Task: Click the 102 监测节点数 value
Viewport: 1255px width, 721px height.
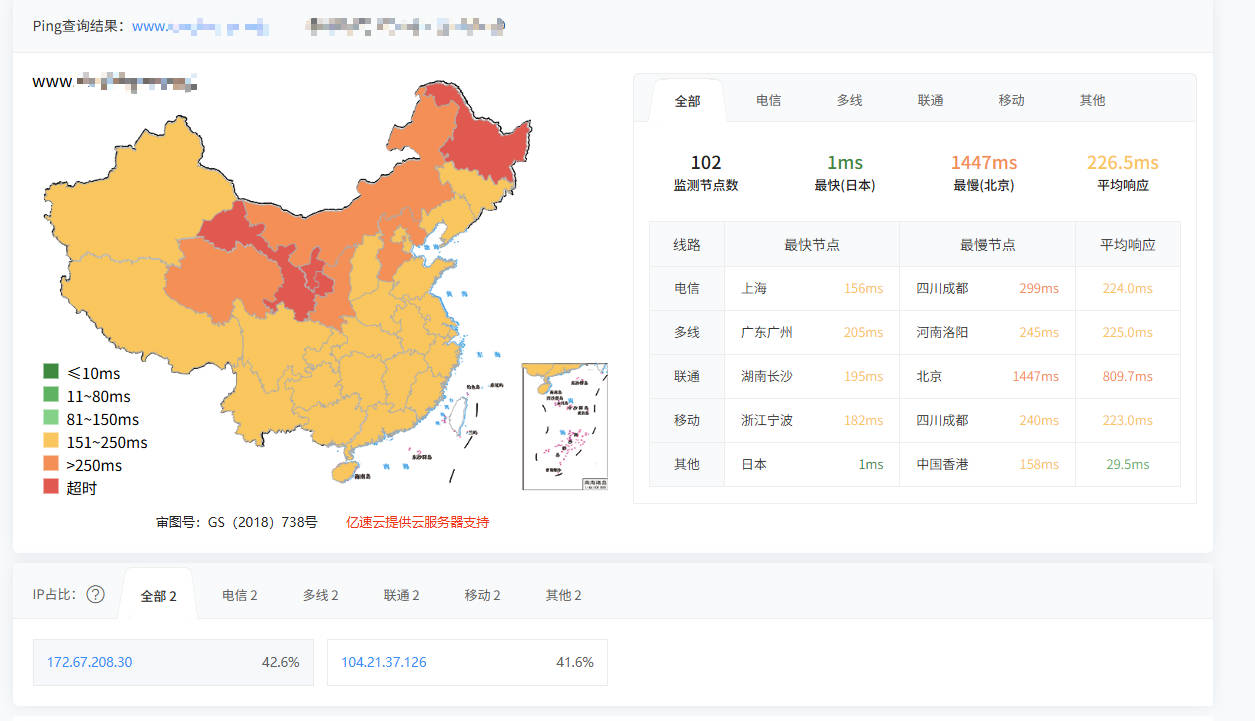Action: (706, 162)
